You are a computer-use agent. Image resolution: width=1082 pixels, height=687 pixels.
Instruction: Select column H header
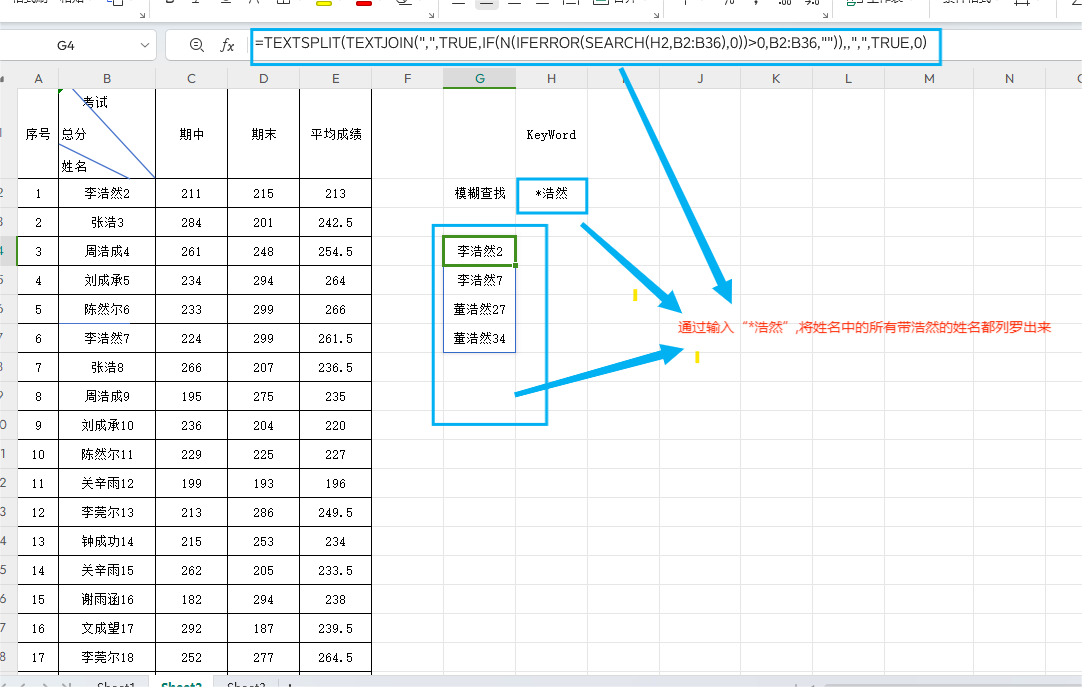[x=551, y=79]
